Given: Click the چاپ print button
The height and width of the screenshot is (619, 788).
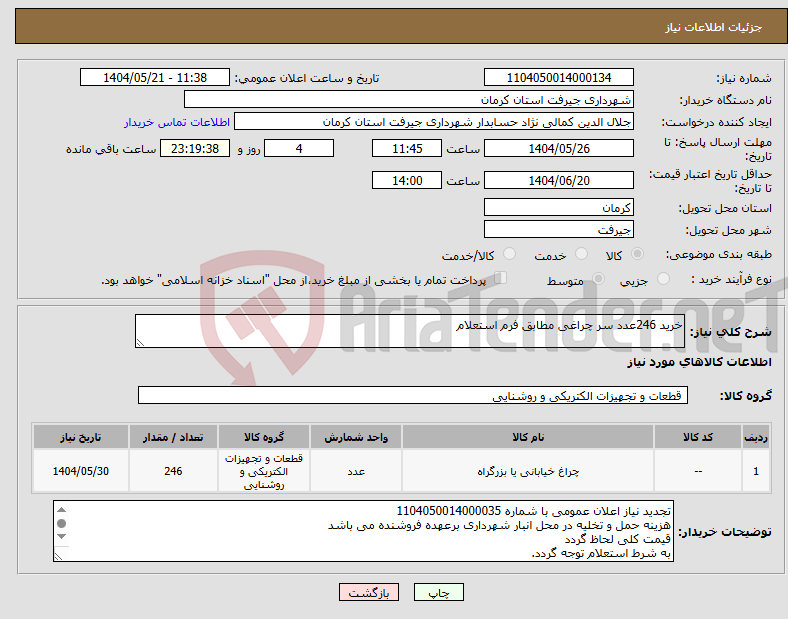Looking at the screenshot, I should click(x=438, y=592).
